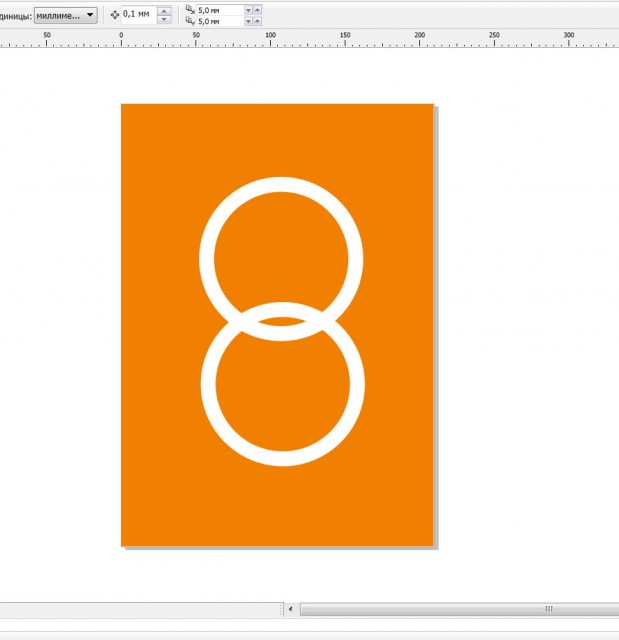This screenshot has width=619, height=640.
Task: Click the duplicate distance X icon
Action: tap(190, 9)
